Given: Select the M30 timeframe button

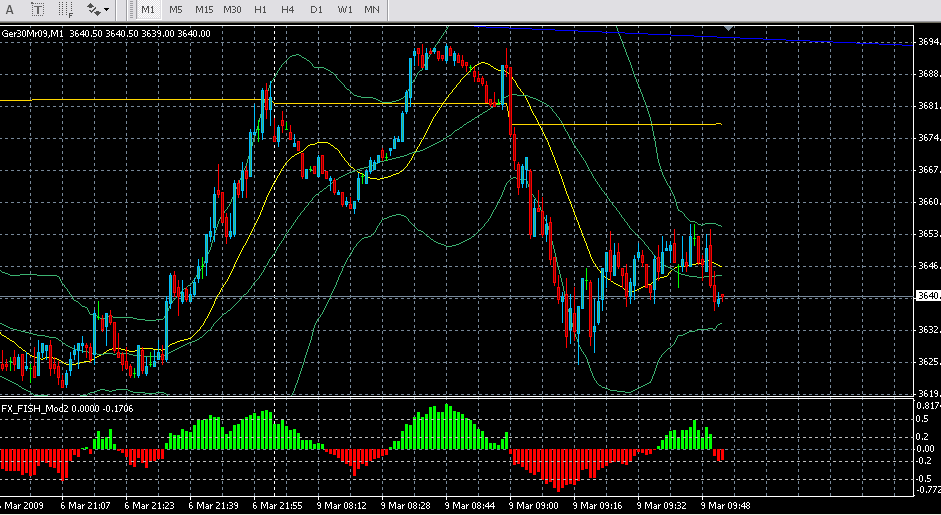Looking at the screenshot, I should click(232, 9).
